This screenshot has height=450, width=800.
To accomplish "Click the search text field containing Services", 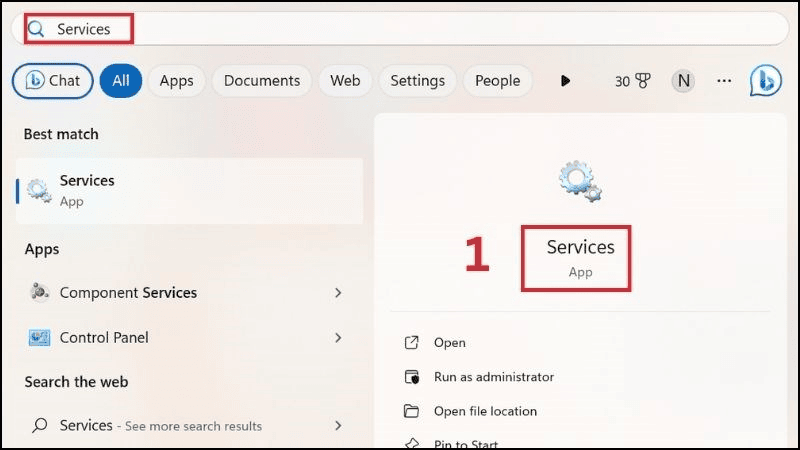I will click(x=400, y=29).
